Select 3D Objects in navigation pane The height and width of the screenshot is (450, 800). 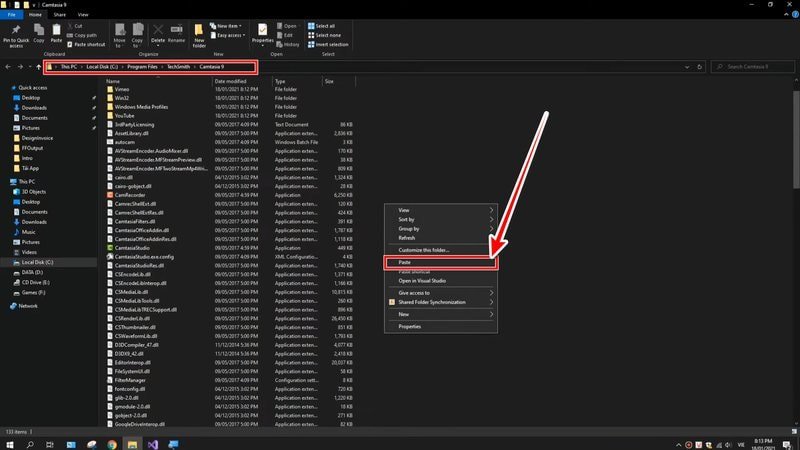tap(33, 192)
